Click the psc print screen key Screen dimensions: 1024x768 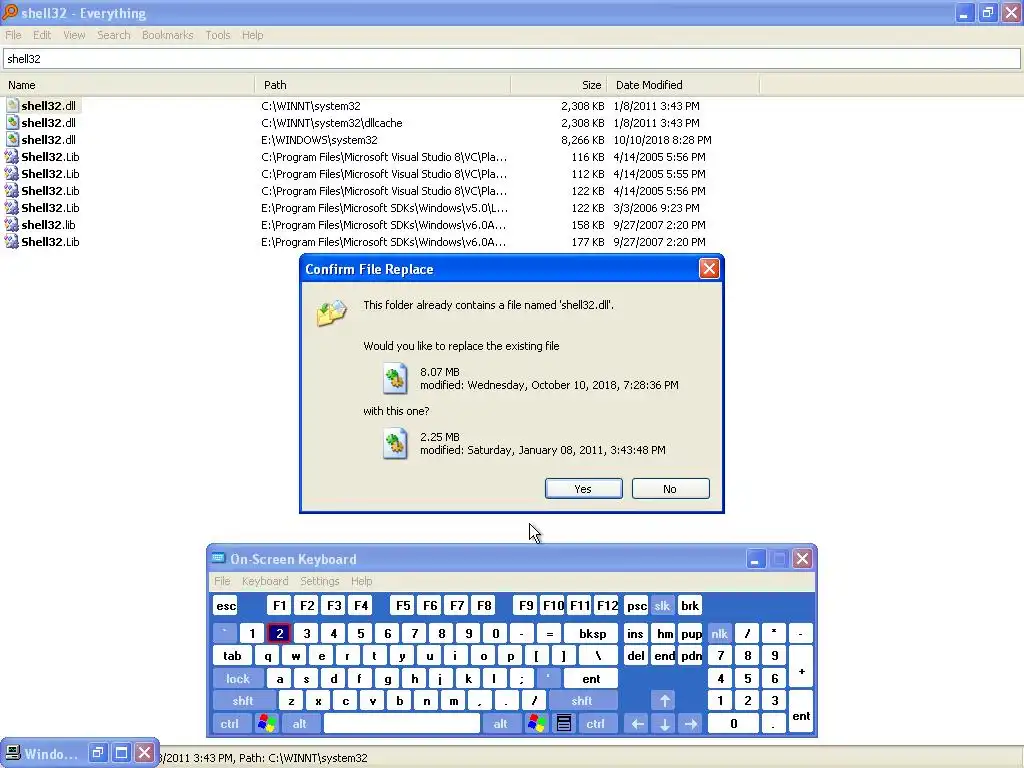coord(636,605)
